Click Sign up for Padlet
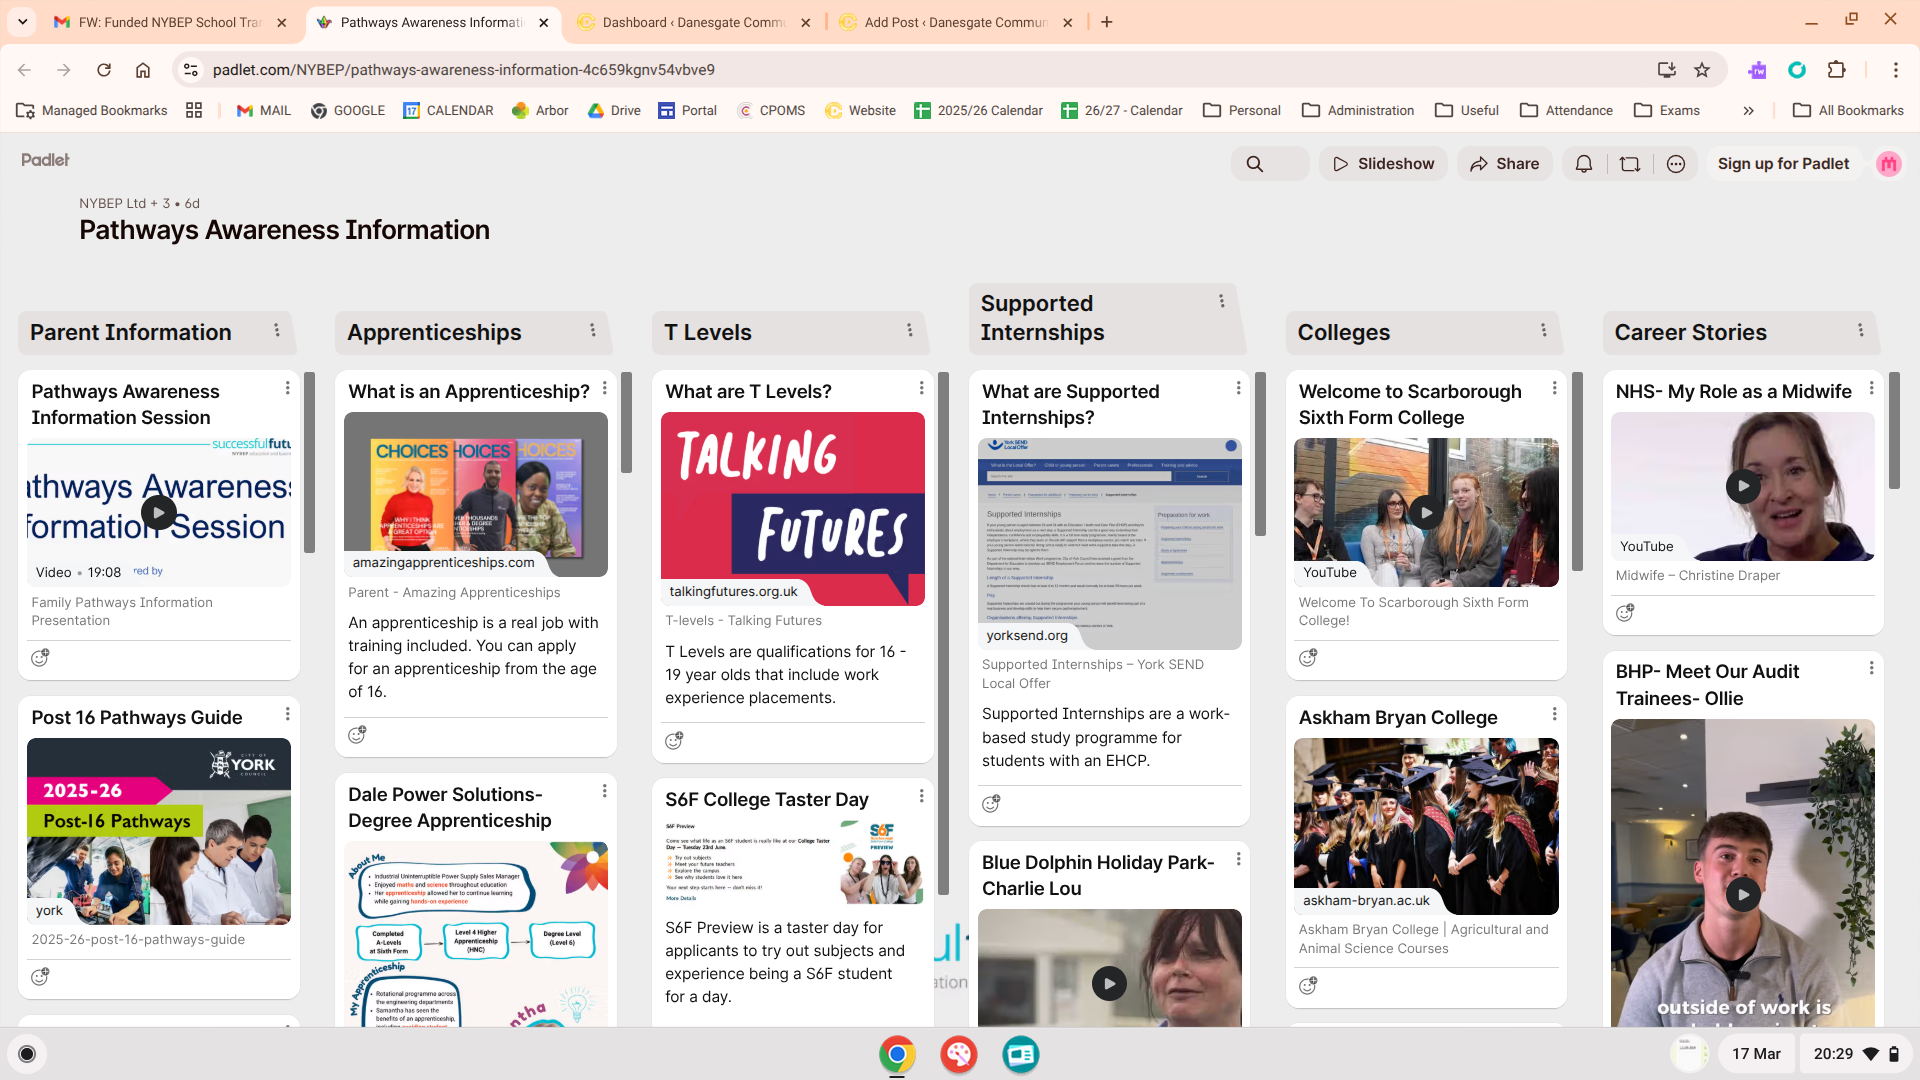Image resolution: width=1920 pixels, height=1080 pixels. [1783, 164]
